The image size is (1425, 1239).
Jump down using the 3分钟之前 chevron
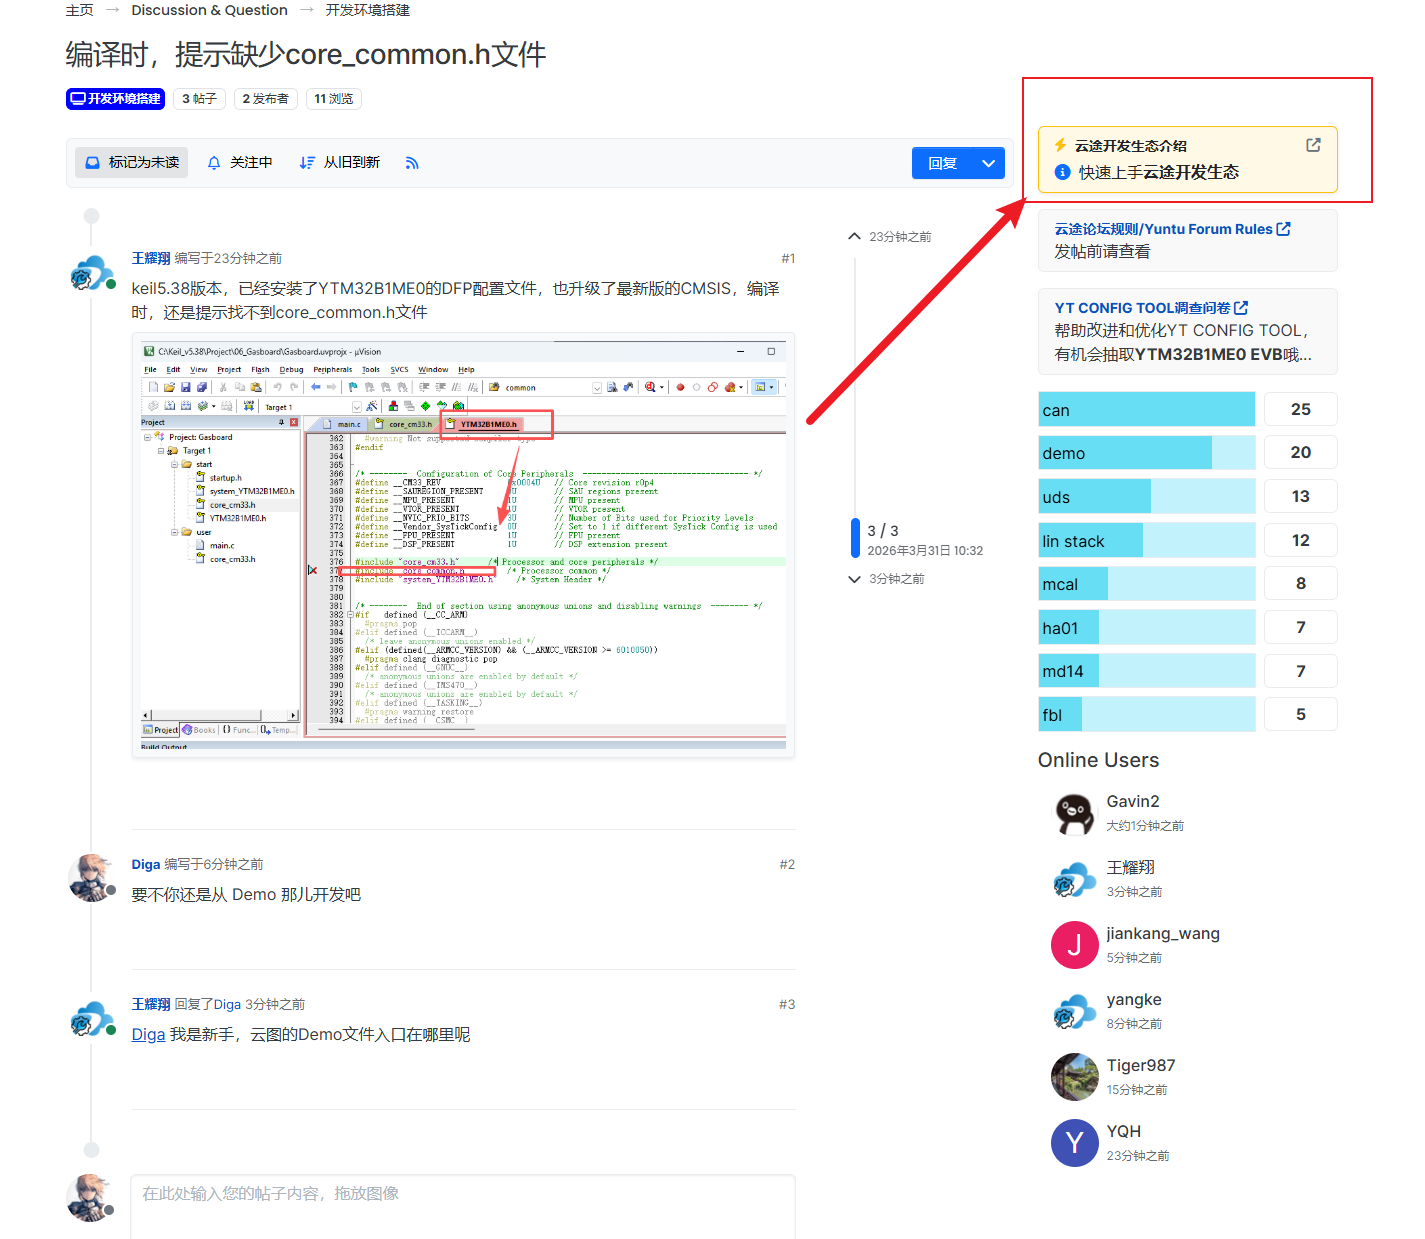point(854,579)
